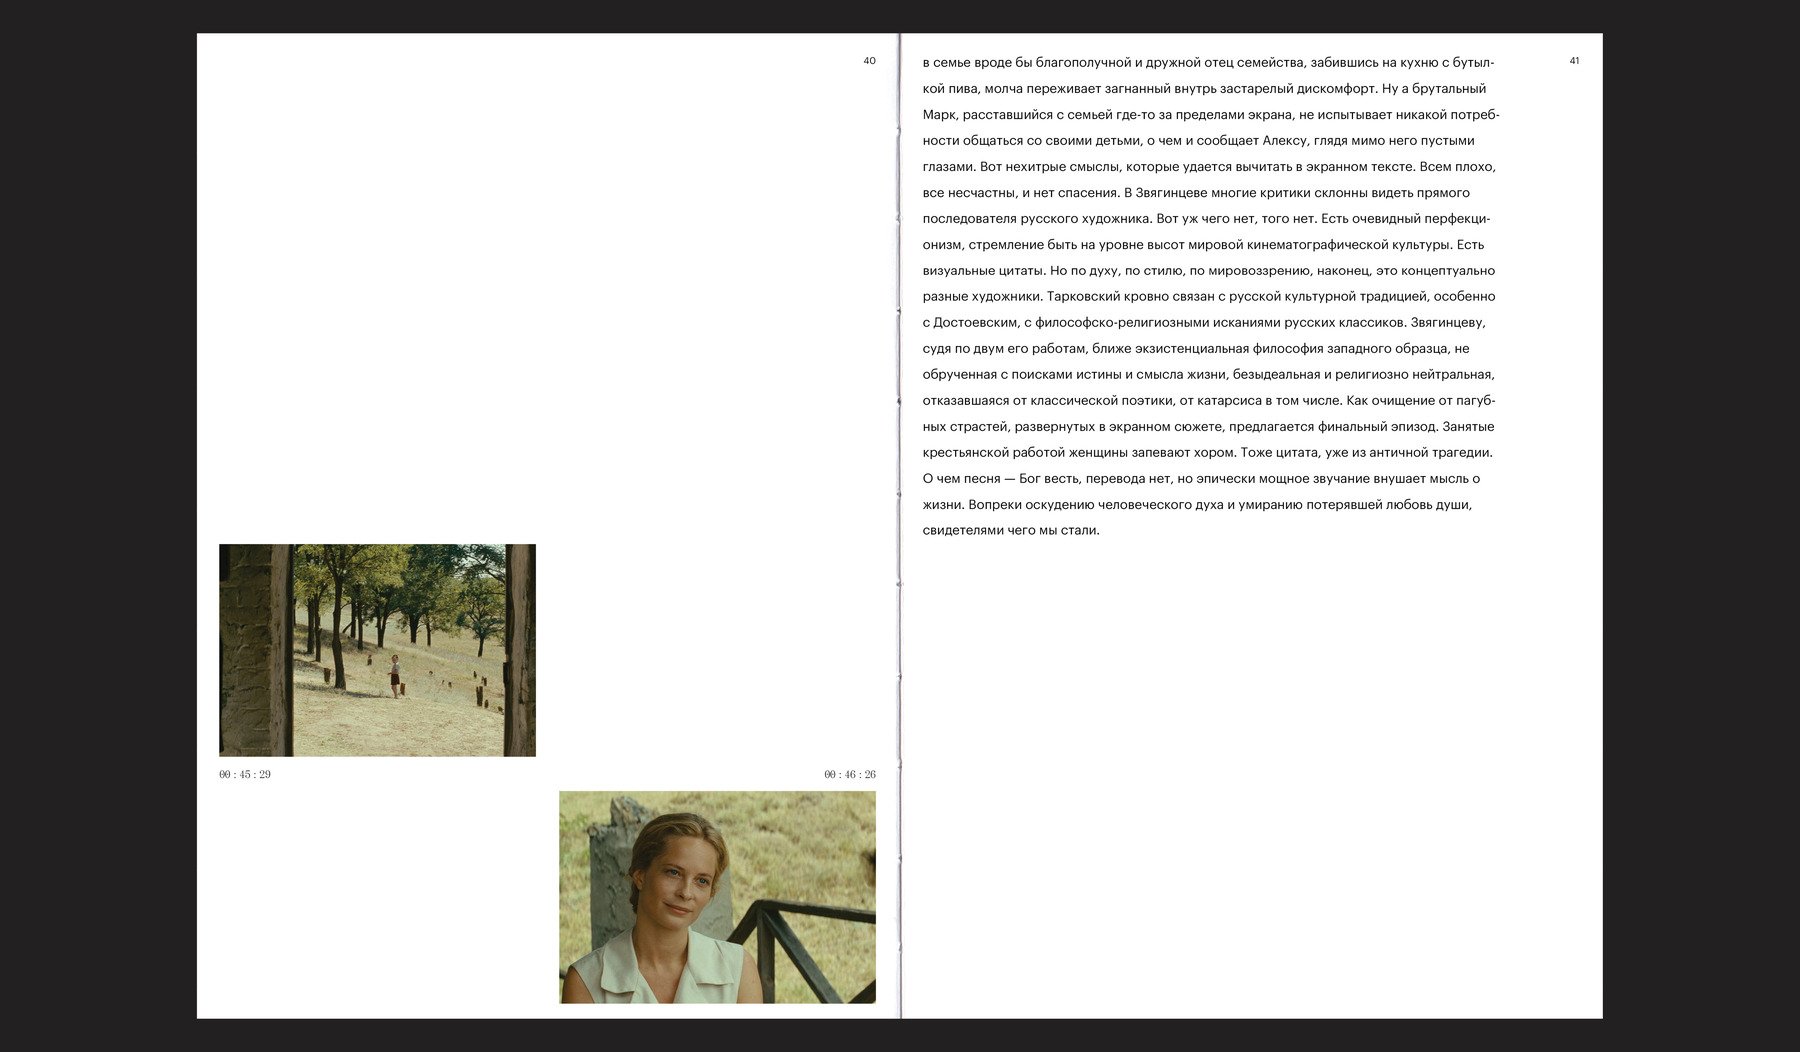This screenshot has width=1800, height=1052.
Task: Click the line starting "крестьянской работой женщины"
Action: click(1207, 453)
